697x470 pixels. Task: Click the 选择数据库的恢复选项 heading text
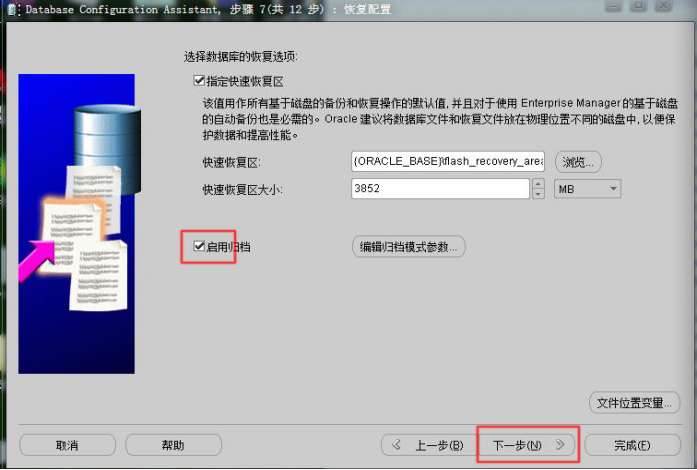(x=240, y=56)
